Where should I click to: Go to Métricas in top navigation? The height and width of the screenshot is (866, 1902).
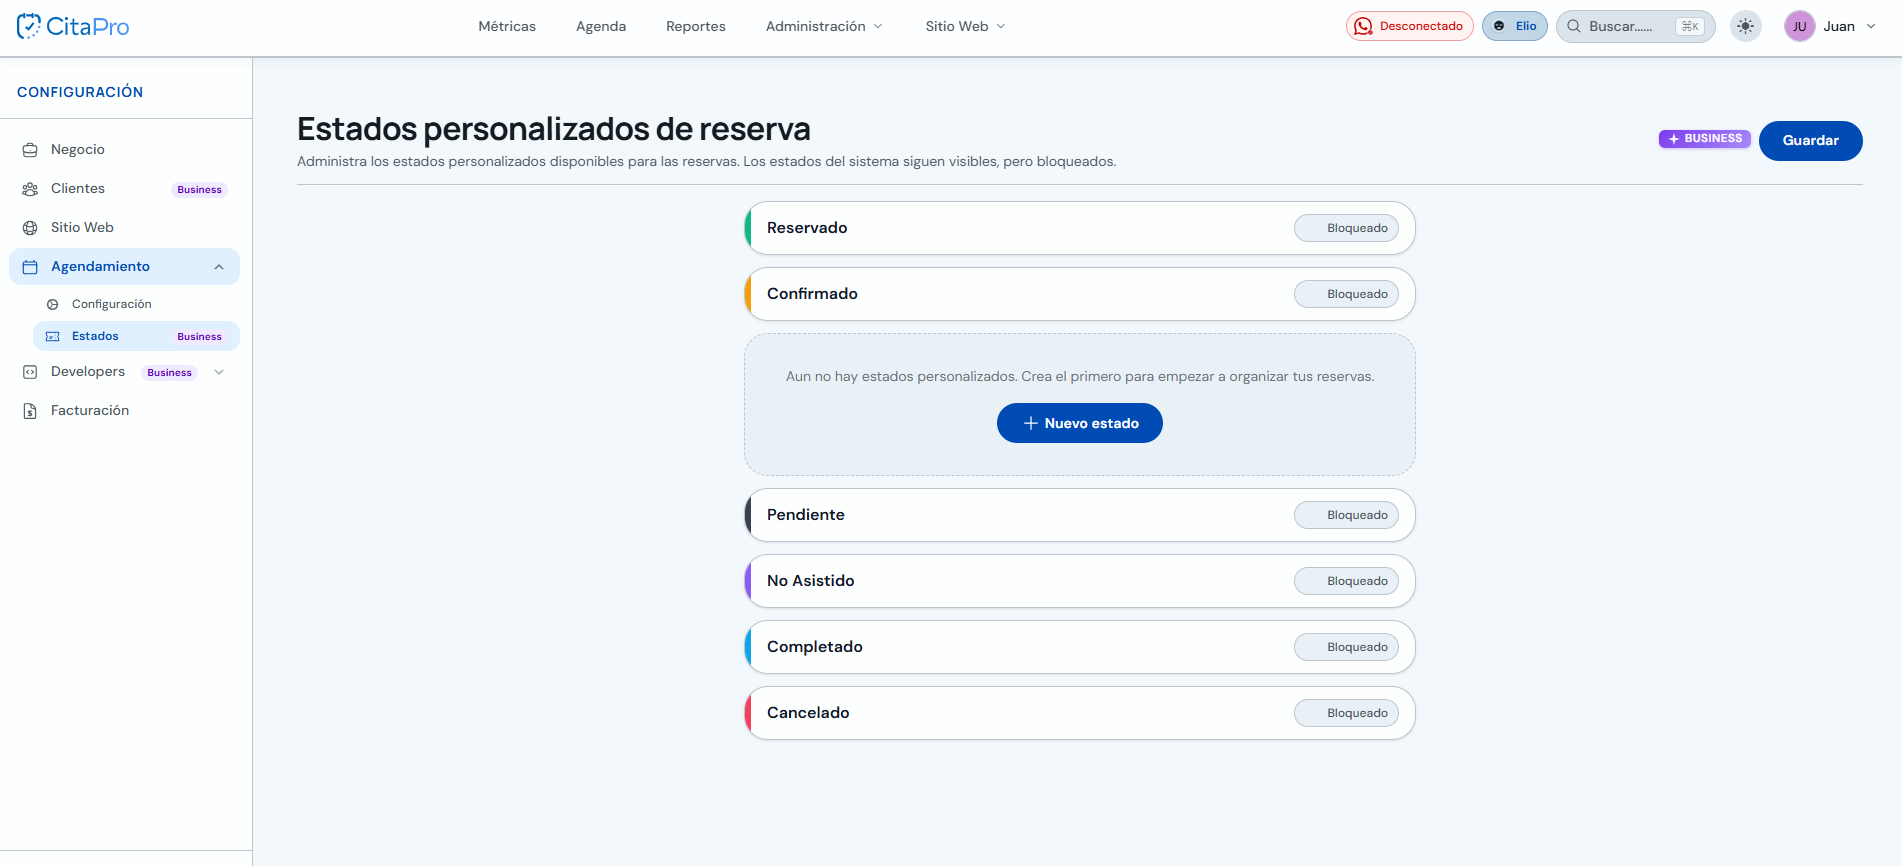pos(507,26)
